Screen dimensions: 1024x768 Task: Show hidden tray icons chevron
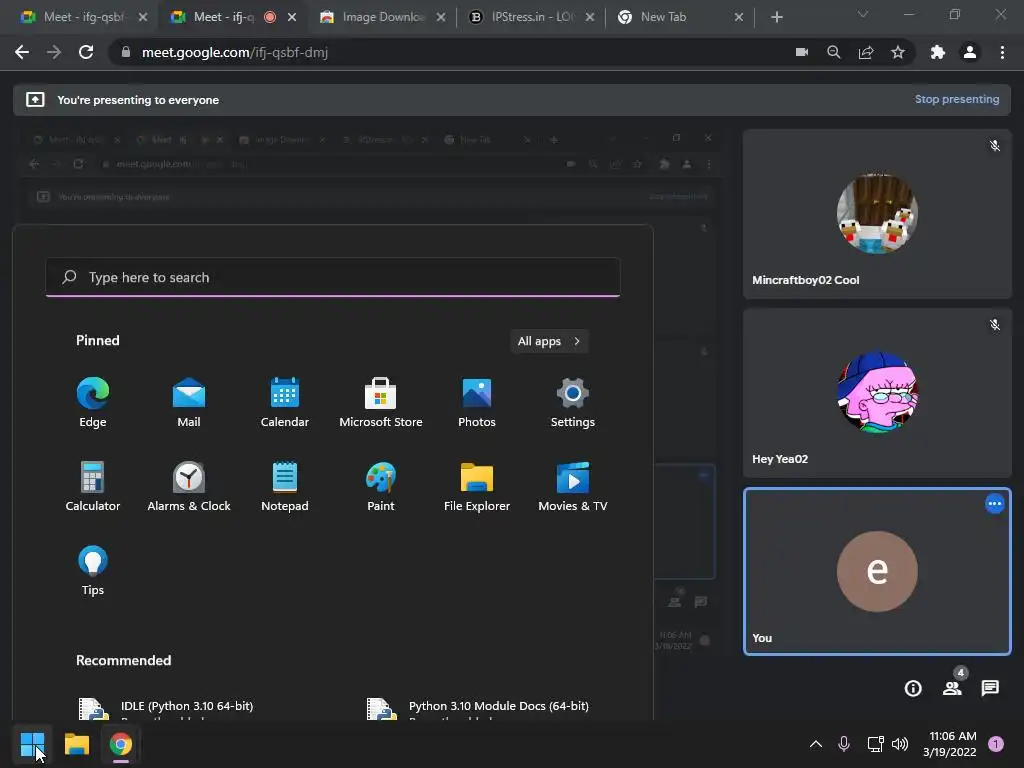pos(816,743)
